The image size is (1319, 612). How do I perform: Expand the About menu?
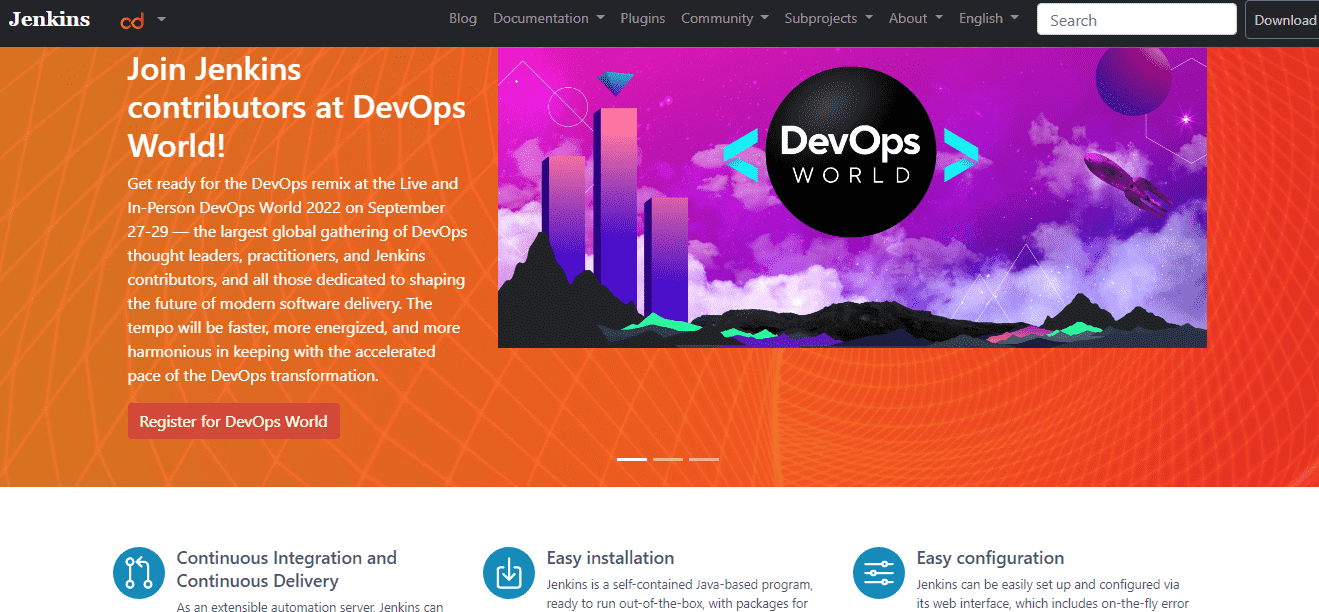pos(916,18)
